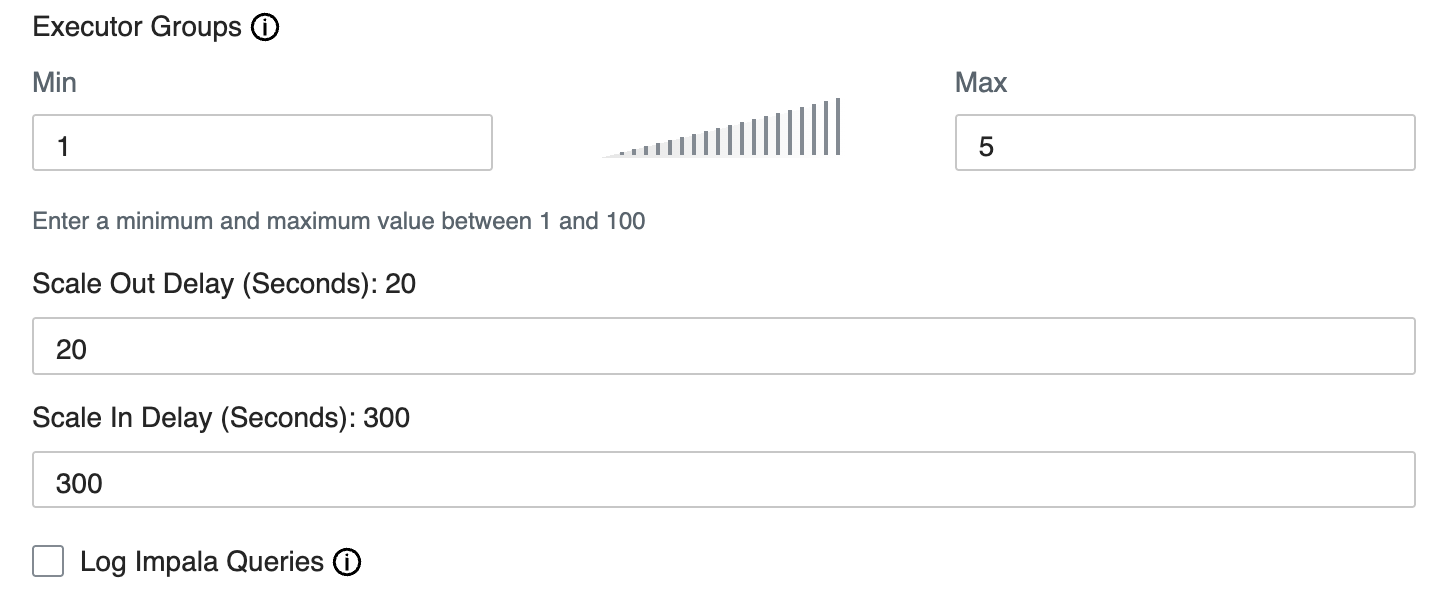Open the Log Impala Queries info tooltip icon
1442x608 pixels.
click(x=347, y=562)
